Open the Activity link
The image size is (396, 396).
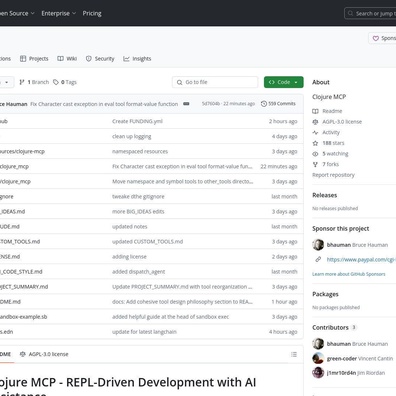pyautogui.click(x=331, y=132)
